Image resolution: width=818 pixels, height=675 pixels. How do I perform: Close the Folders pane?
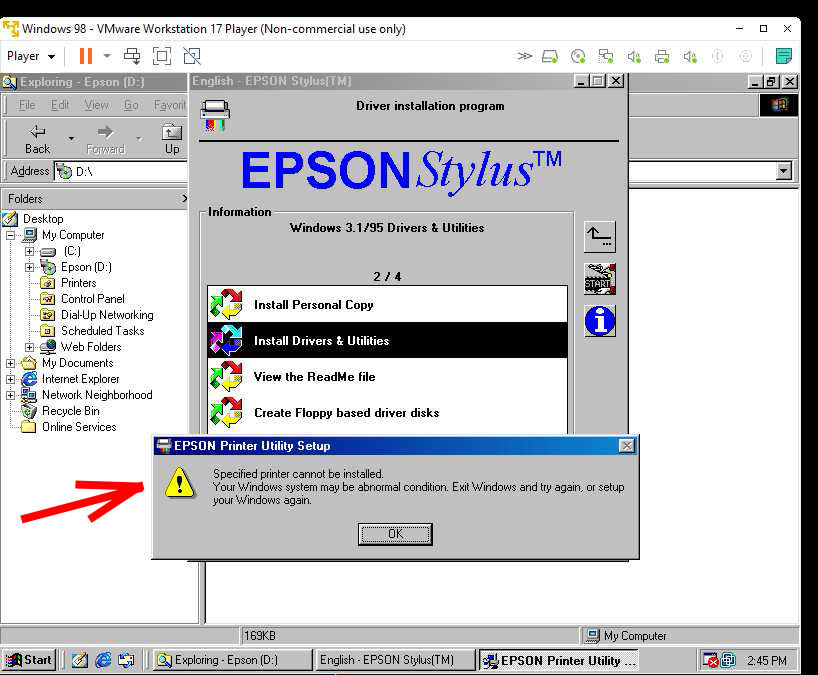[x=184, y=198]
